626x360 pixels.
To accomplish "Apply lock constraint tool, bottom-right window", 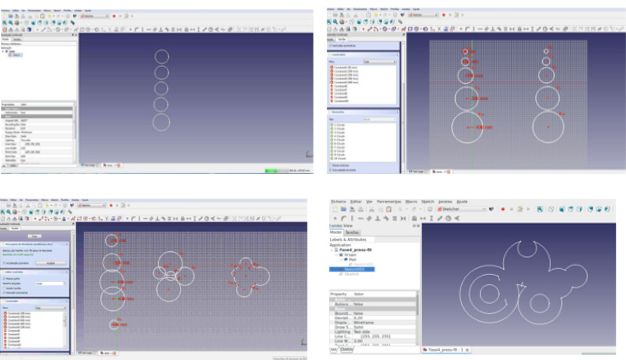I will [414, 219].
